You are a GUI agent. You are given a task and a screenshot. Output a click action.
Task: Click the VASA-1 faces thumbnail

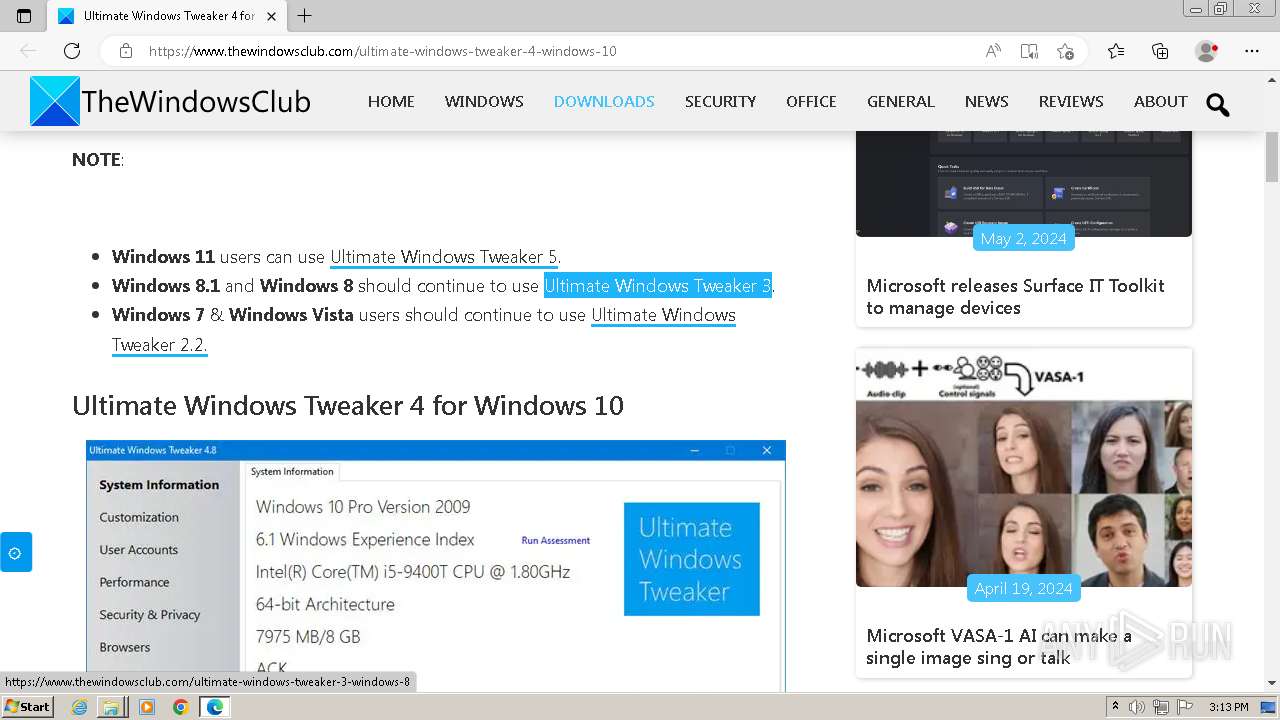pyautogui.click(x=1024, y=467)
